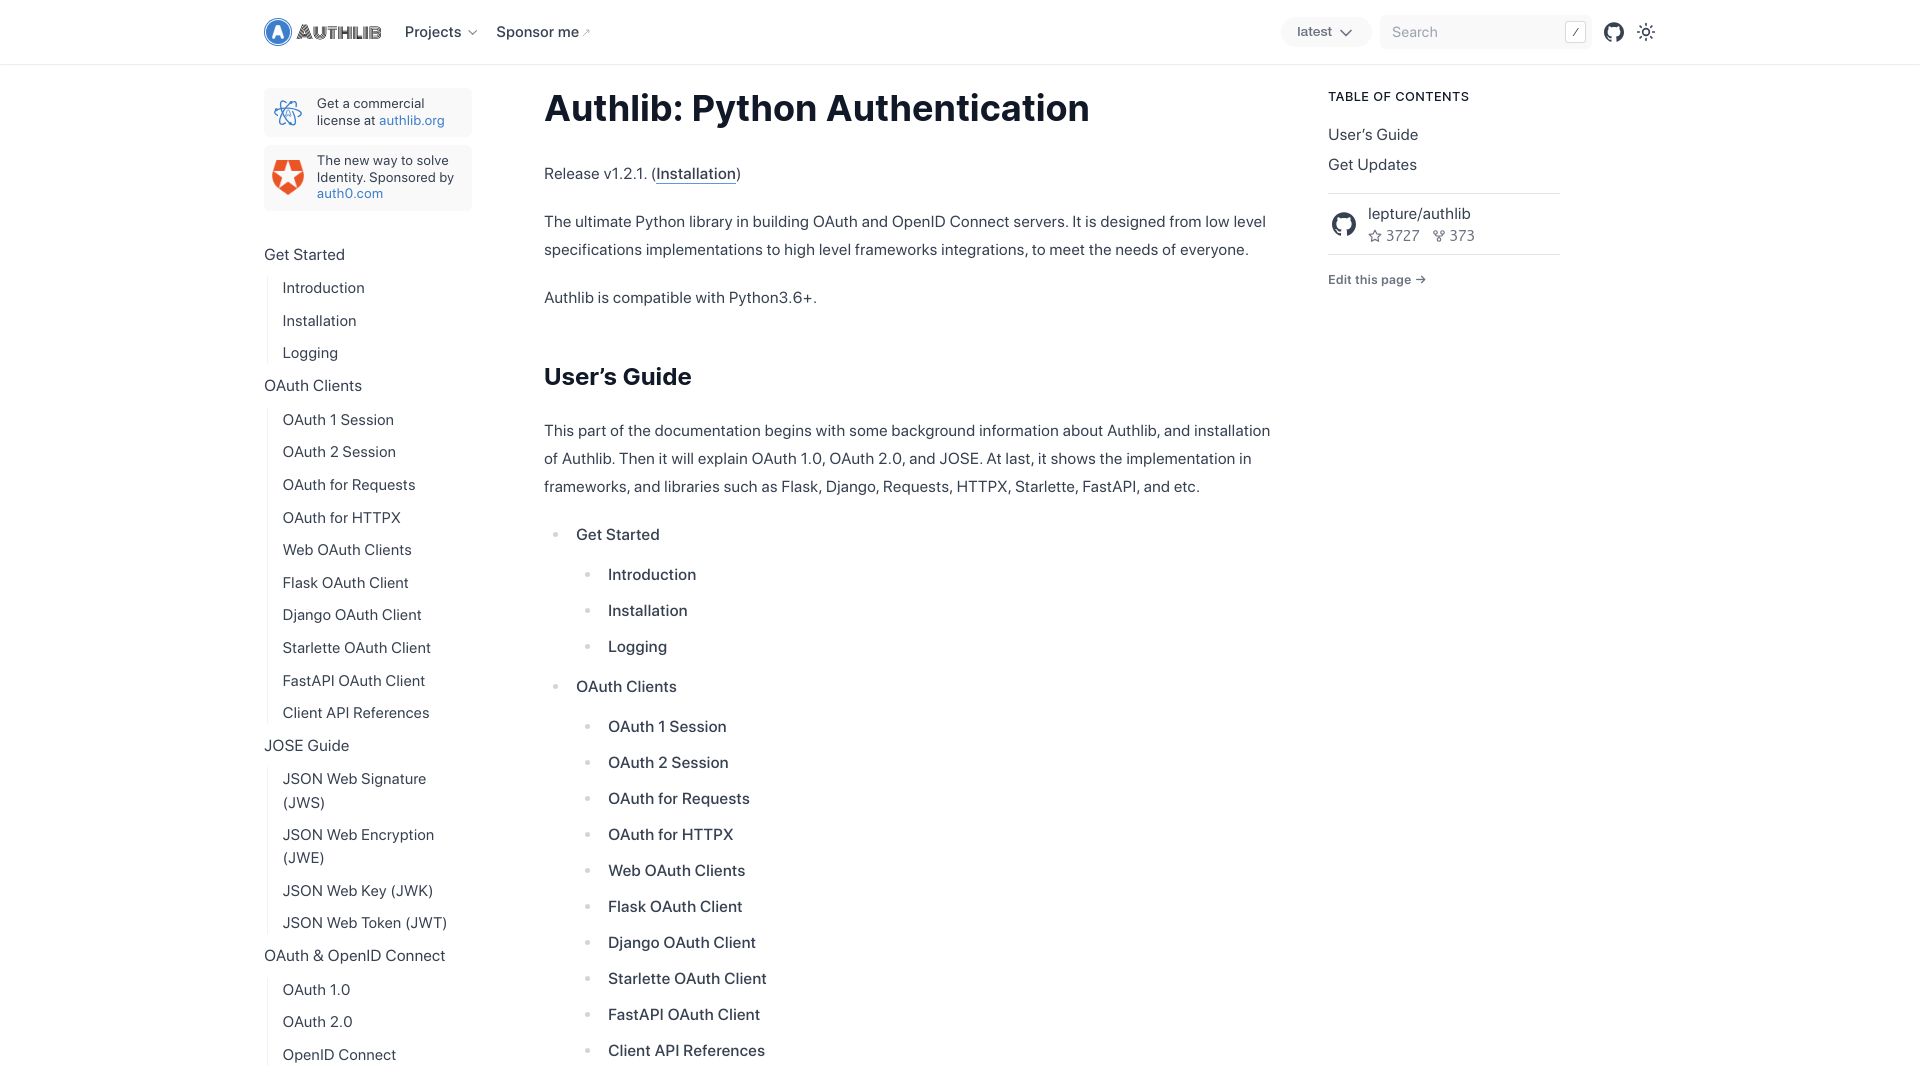This screenshot has height=1080, width=1920.
Task: Select Introduction in the left sidebar
Action: [323, 288]
